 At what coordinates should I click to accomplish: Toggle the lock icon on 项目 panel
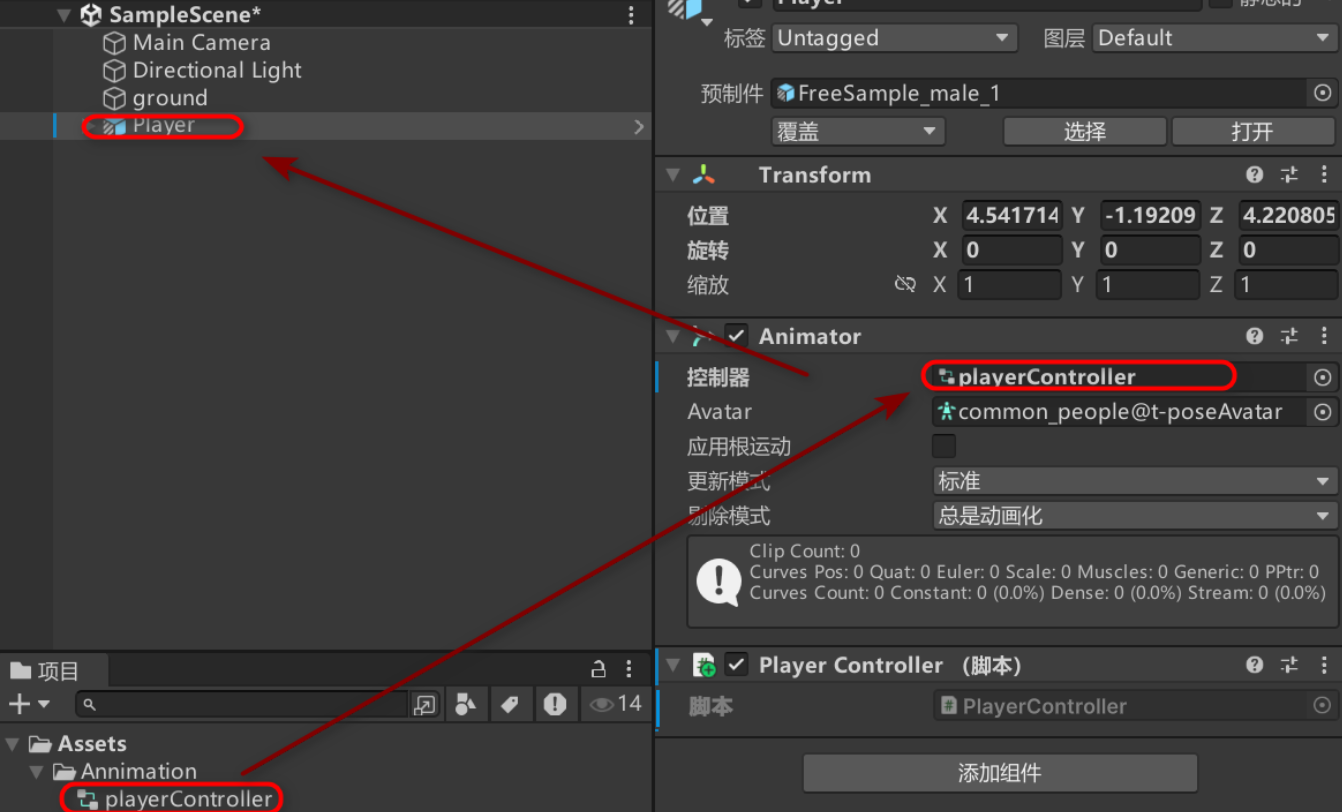pos(598,670)
